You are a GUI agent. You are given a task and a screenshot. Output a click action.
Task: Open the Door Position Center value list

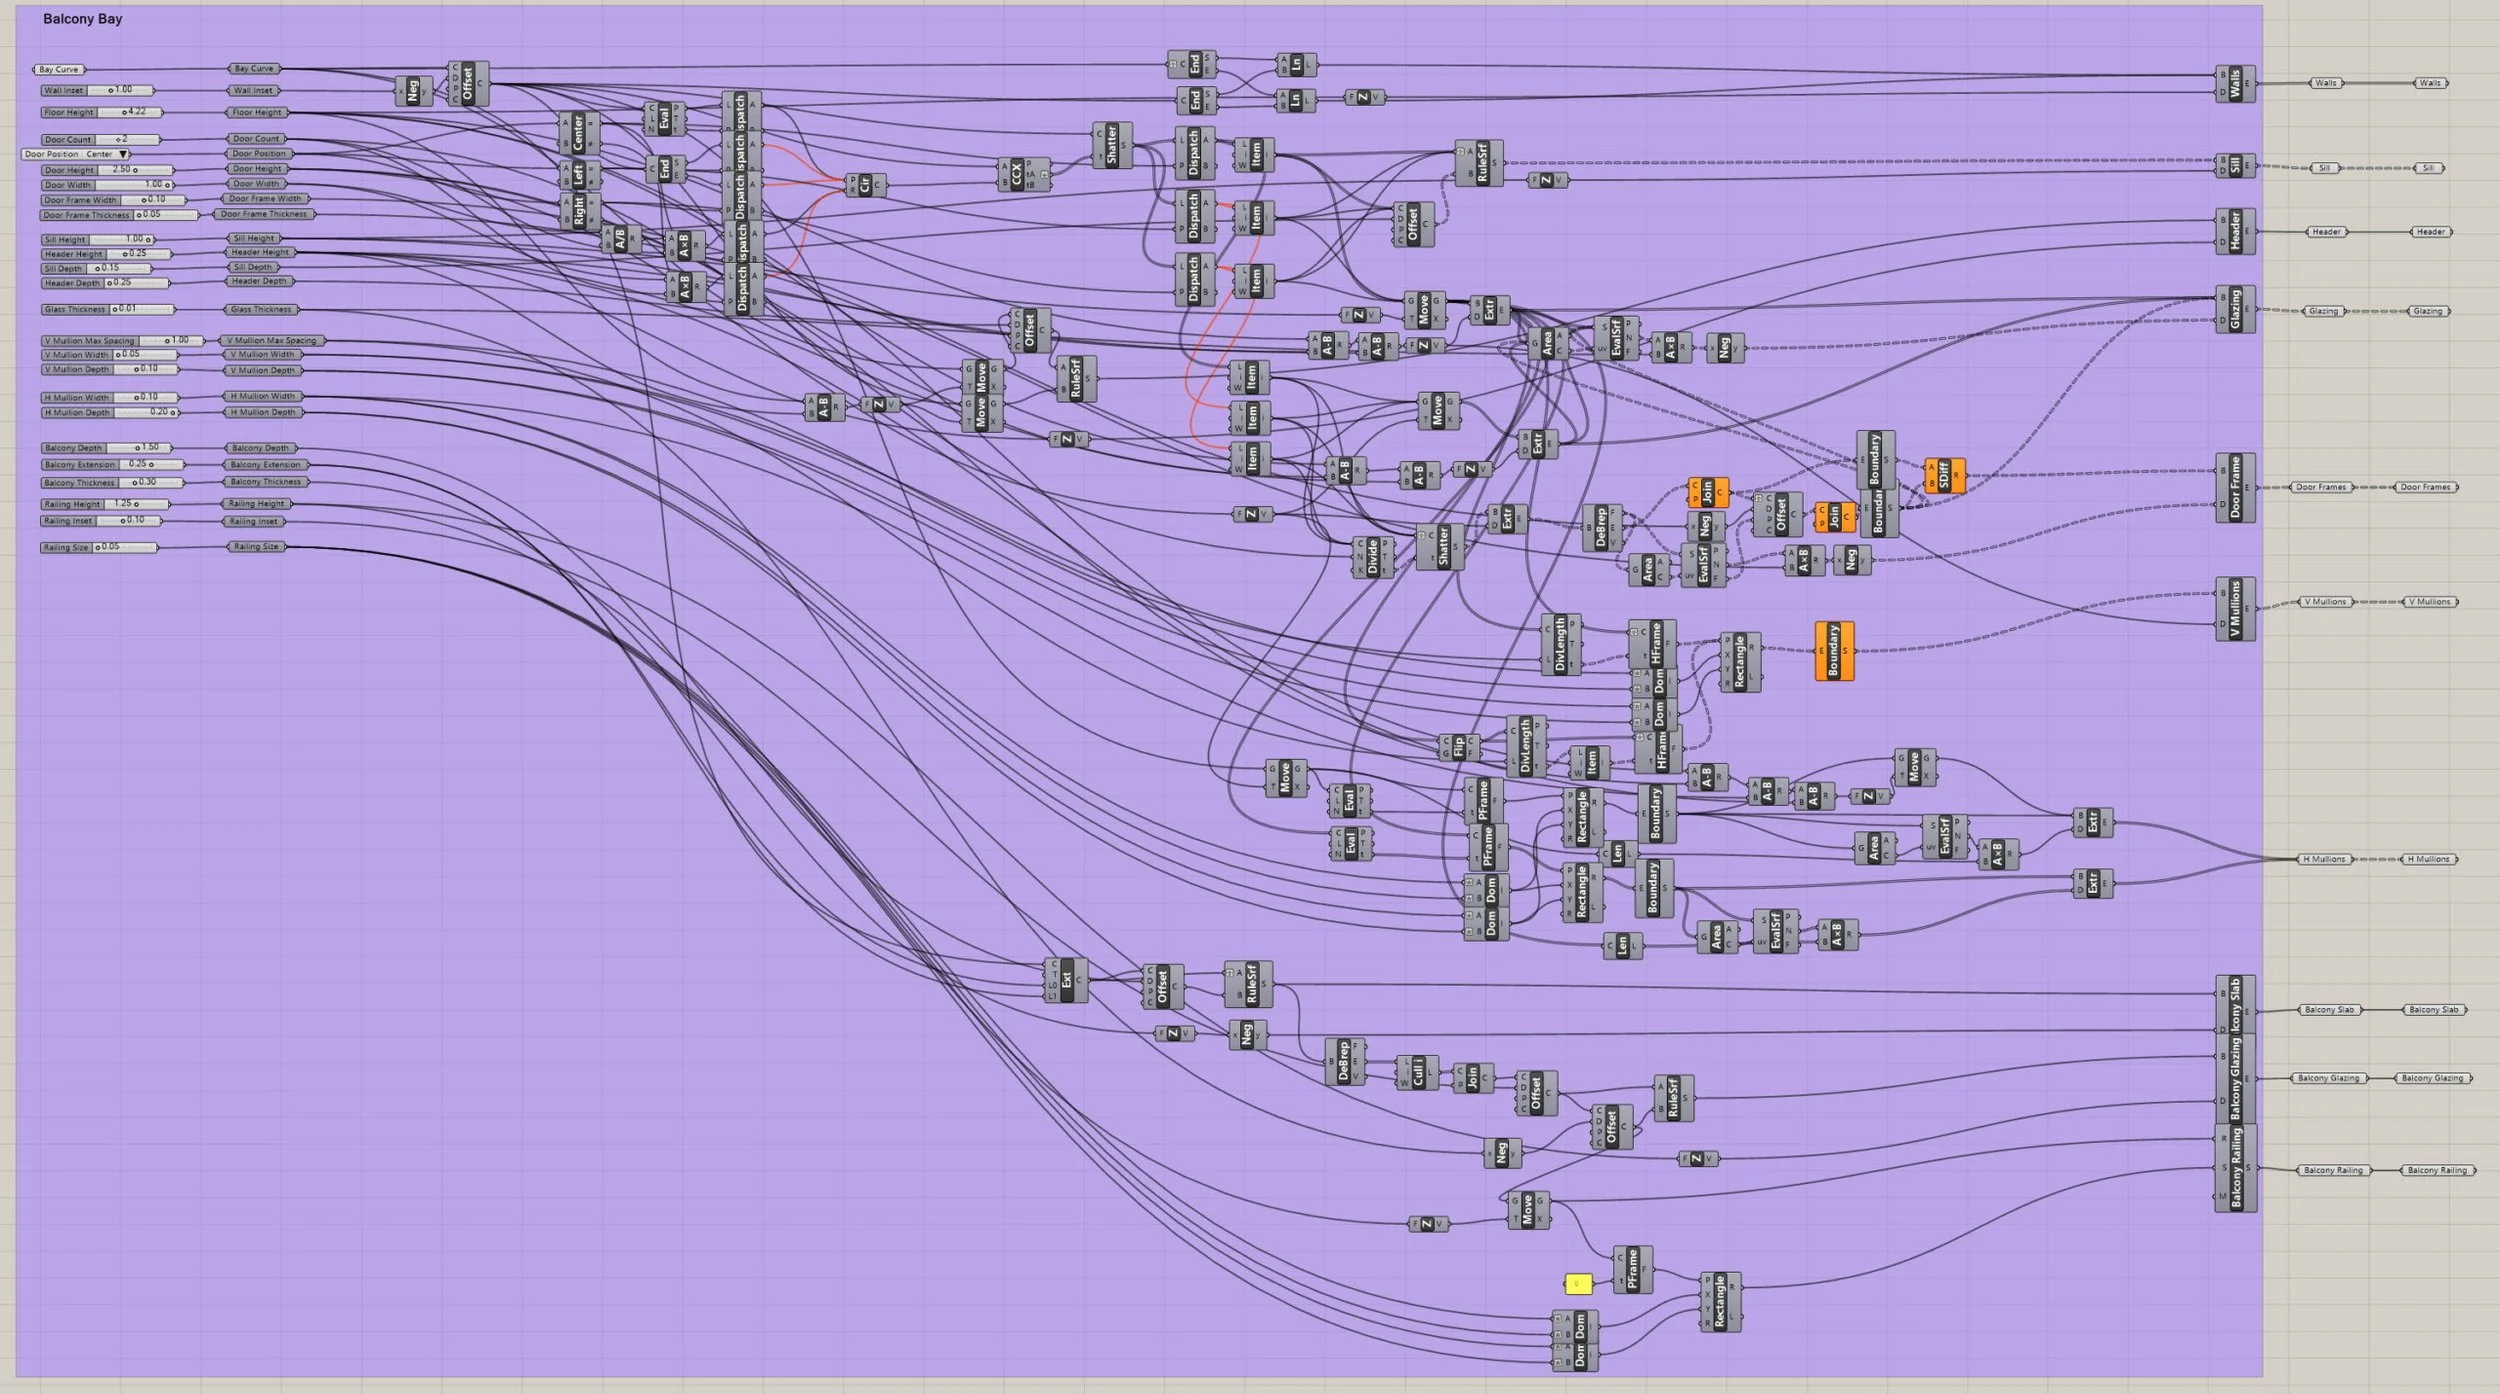pos(76,154)
